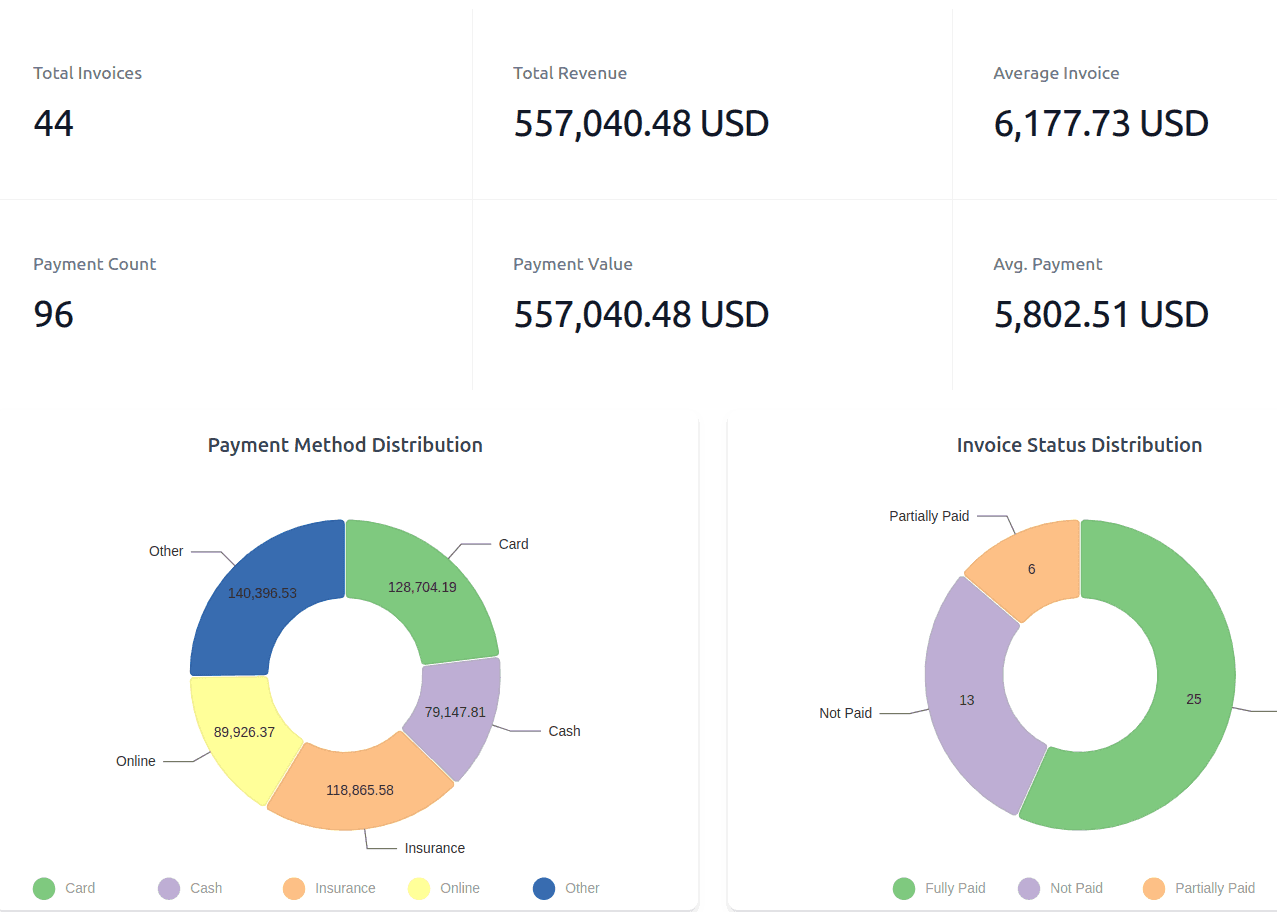Click the Online callout label beside donut
This screenshot has height=912, width=1277.
(x=136, y=761)
